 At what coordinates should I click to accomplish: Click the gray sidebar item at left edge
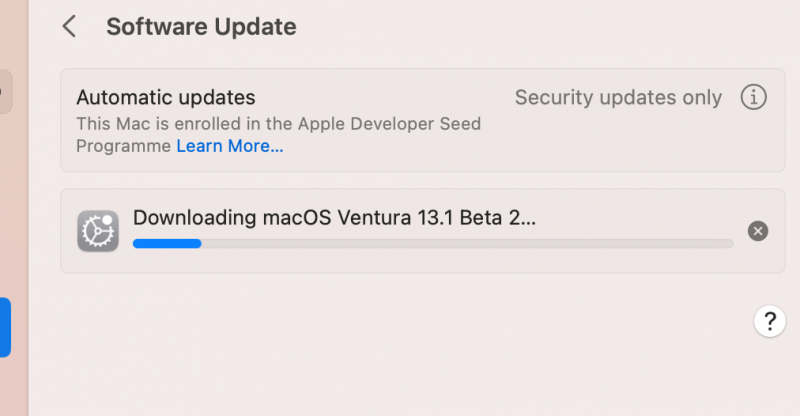(5, 92)
